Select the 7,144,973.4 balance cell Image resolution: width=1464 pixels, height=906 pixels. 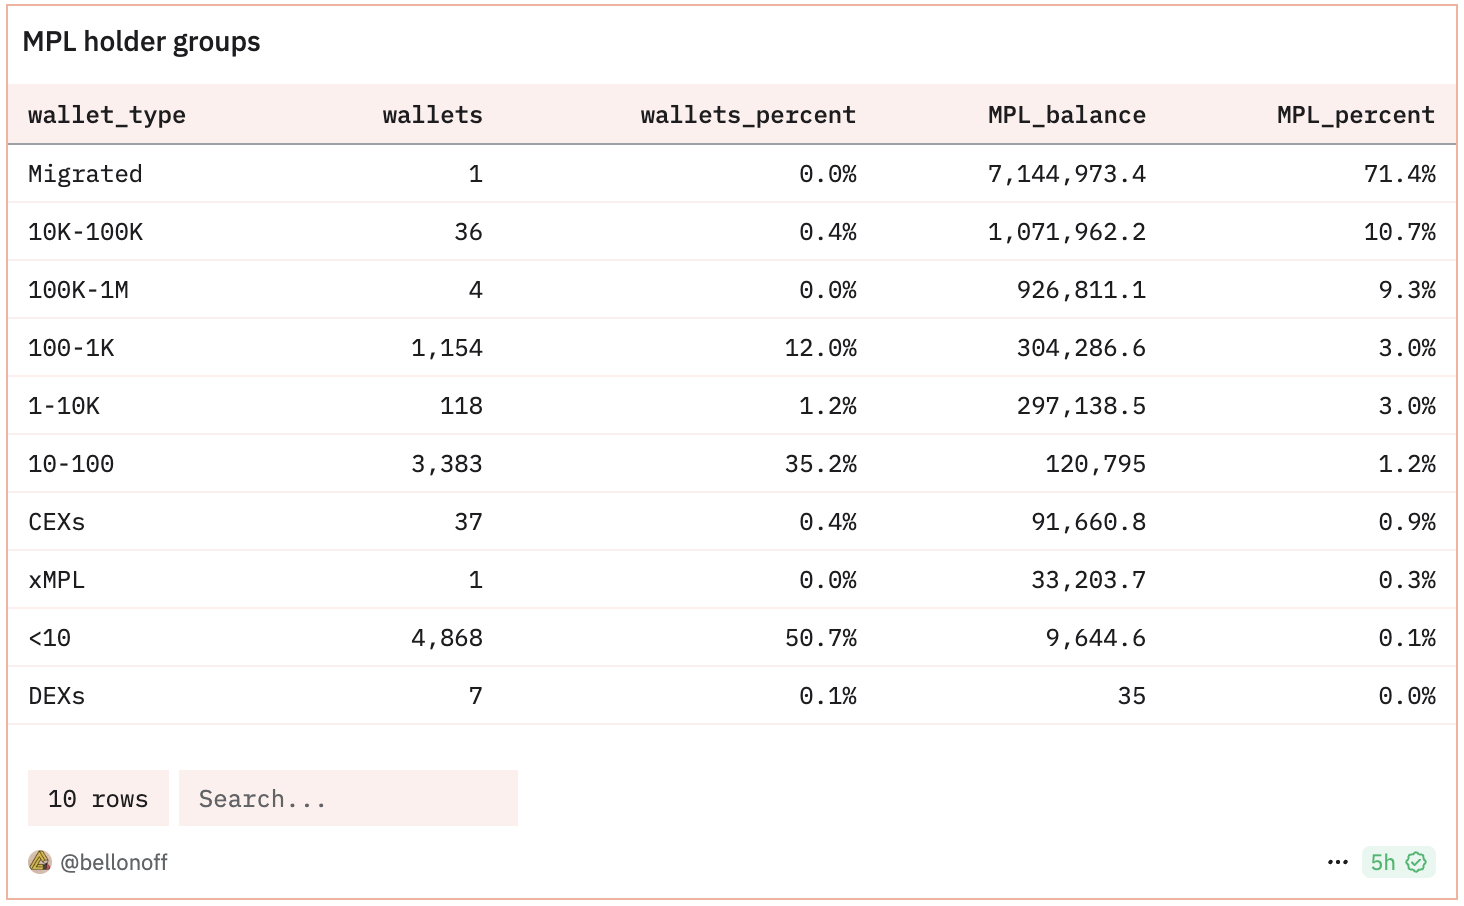(1067, 174)
